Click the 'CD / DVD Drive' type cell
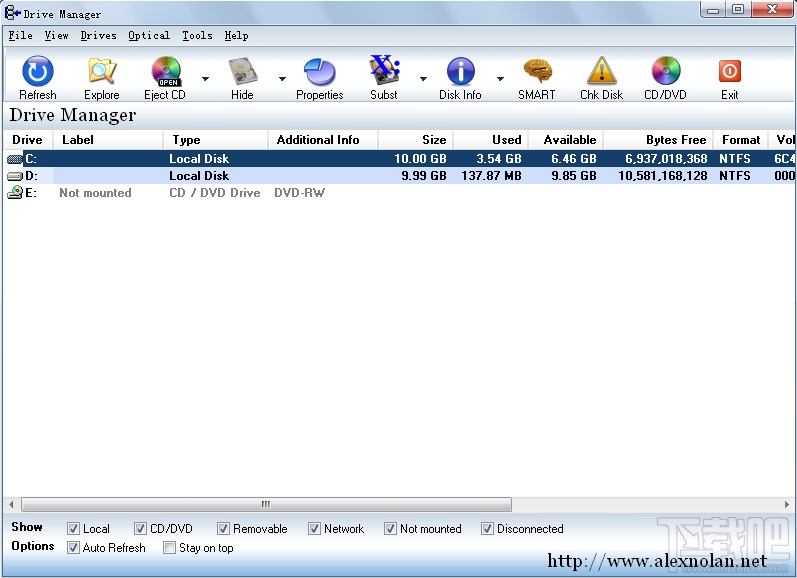The width and height of the screenshot is (797, 578). (214, 193)
